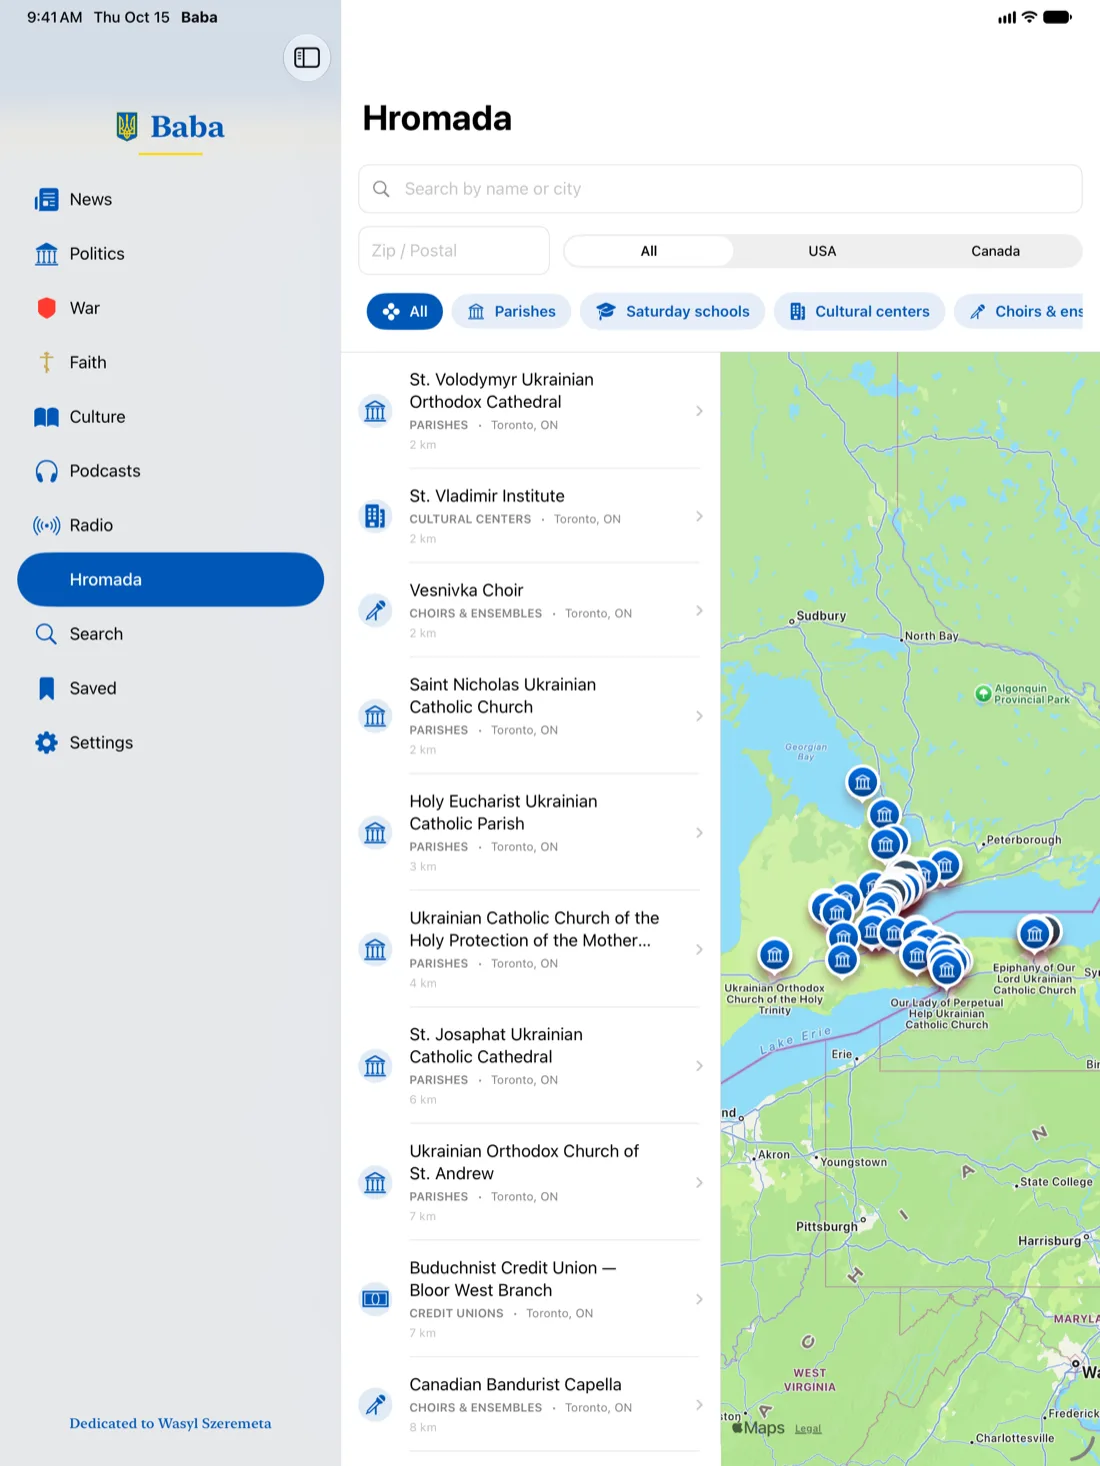This screenshot has height=1466, width=1100.
Task: Open Holy Protection Church via its chevron
Action: 699,949
